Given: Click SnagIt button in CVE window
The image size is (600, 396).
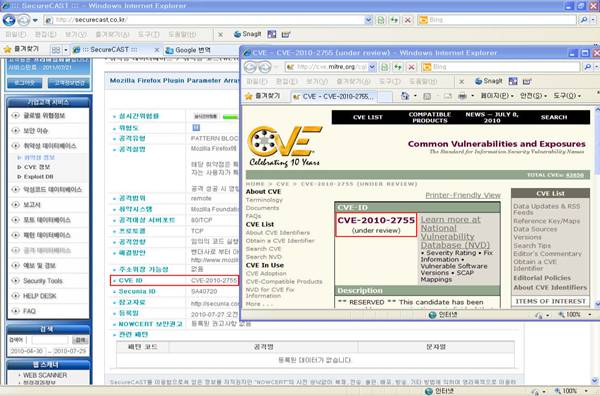Looking at the screenshot, I should pos(488,81).
